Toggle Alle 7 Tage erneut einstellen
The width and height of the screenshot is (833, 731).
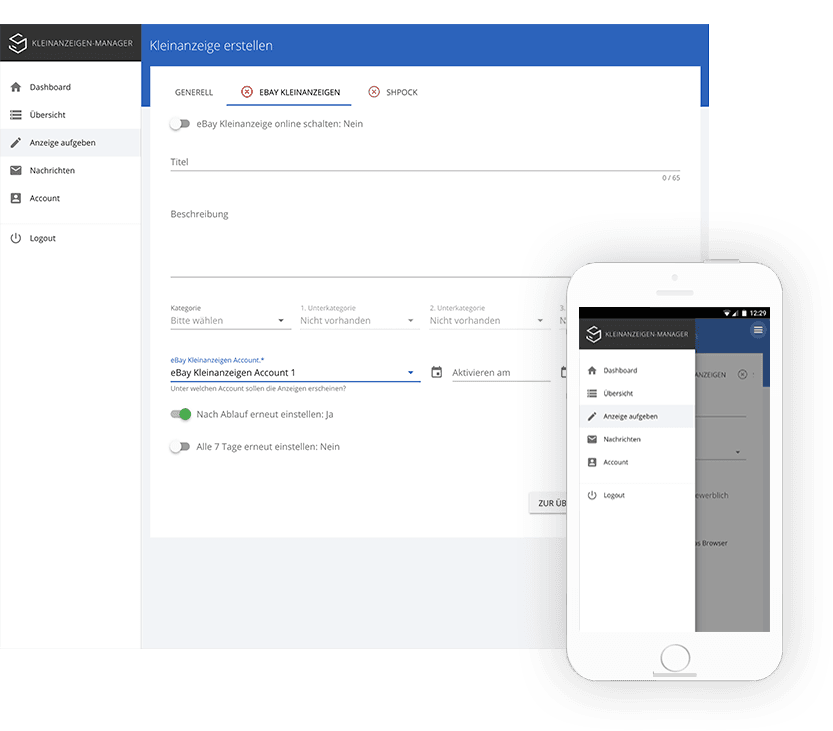click(179, 447)
